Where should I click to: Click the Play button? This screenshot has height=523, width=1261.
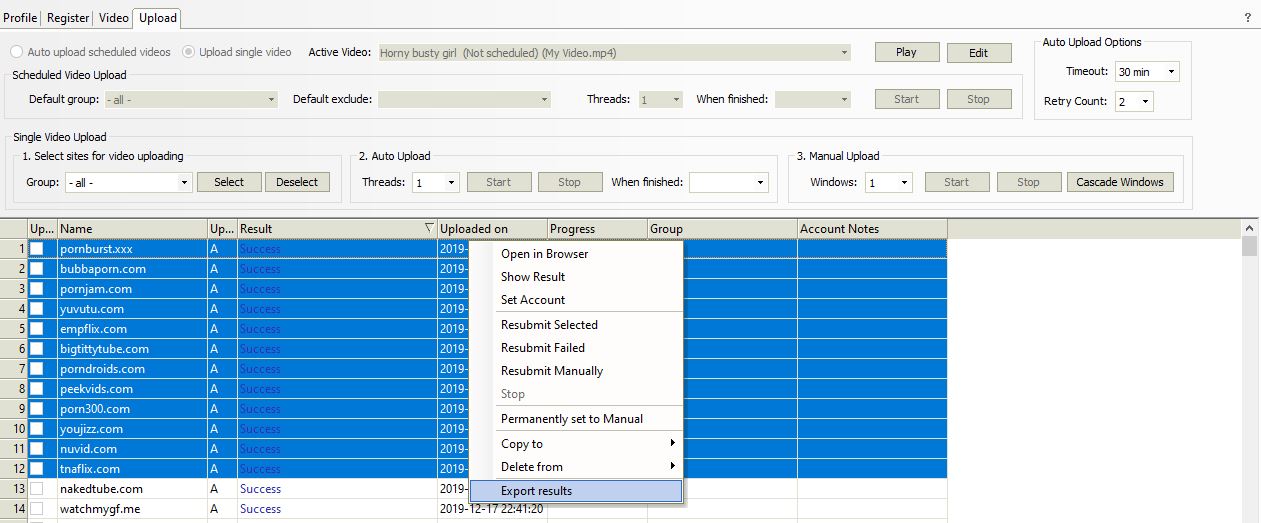(906, 52)
